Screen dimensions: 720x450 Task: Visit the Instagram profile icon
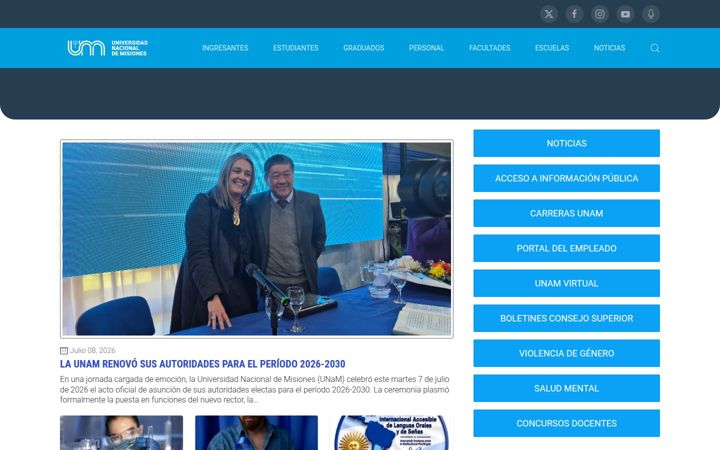point(600,14)
